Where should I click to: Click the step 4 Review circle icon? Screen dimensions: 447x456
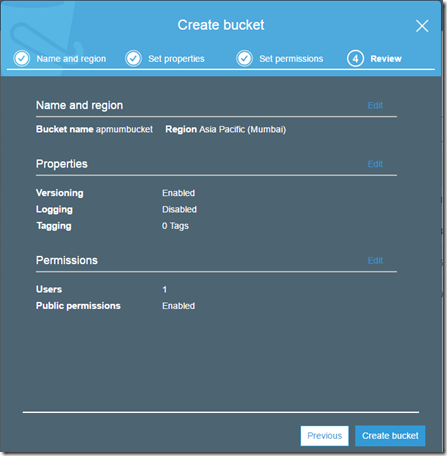pyautogui.click(x=355, y=59)
